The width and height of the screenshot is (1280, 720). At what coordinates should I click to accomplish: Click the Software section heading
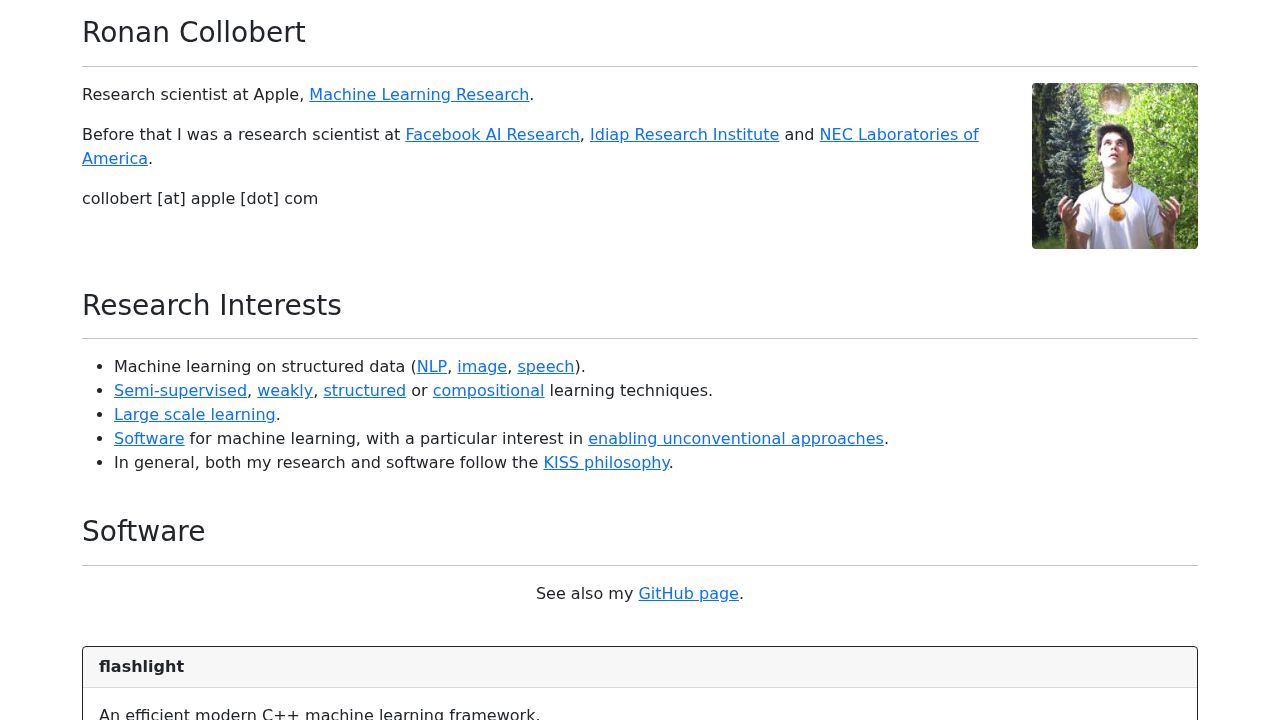[x=144, y=531]
